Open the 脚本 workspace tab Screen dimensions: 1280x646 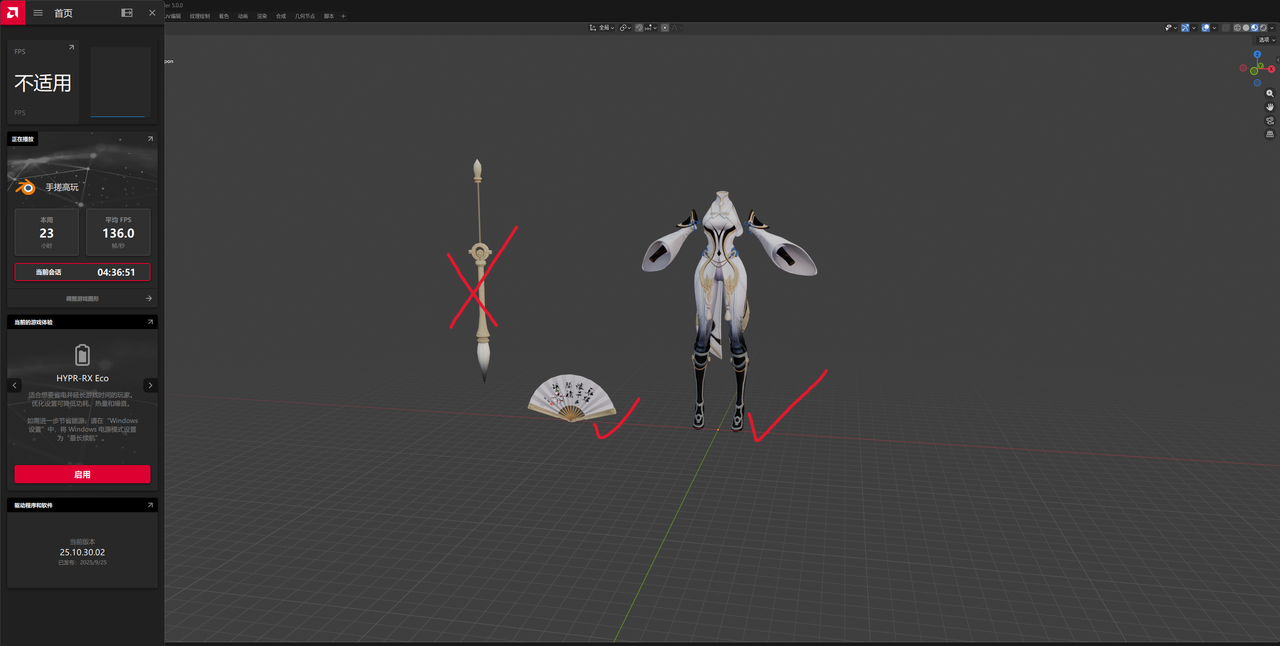pos(329,16)
